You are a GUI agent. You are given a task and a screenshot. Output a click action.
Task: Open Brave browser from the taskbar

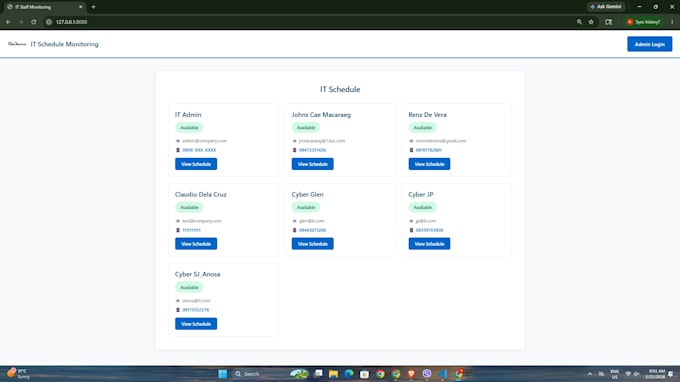(411, 374)
